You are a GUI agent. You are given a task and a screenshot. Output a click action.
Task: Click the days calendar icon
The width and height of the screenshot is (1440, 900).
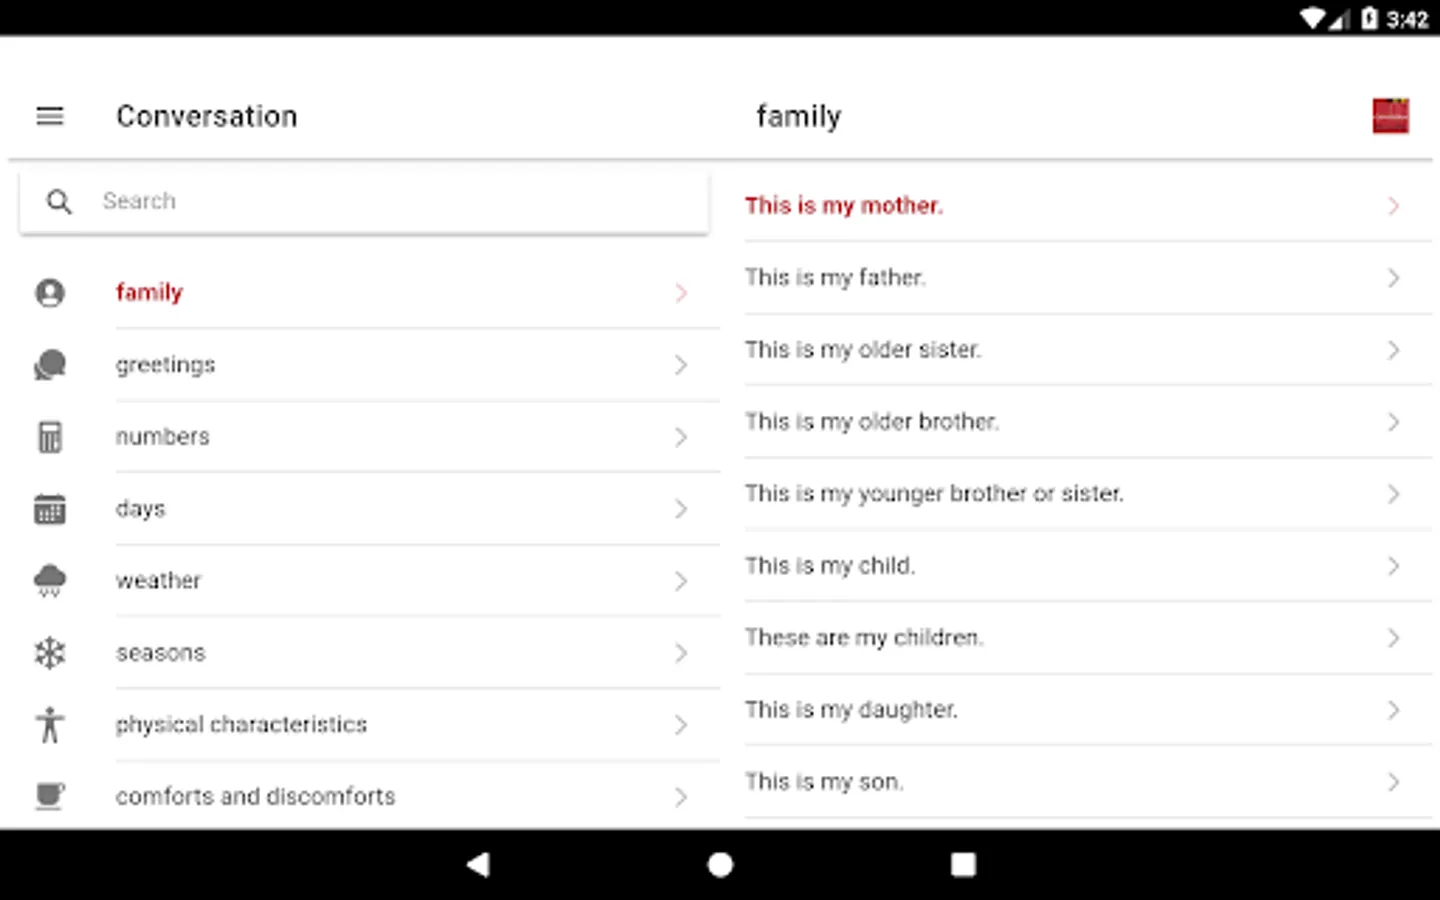coord(50,509)
